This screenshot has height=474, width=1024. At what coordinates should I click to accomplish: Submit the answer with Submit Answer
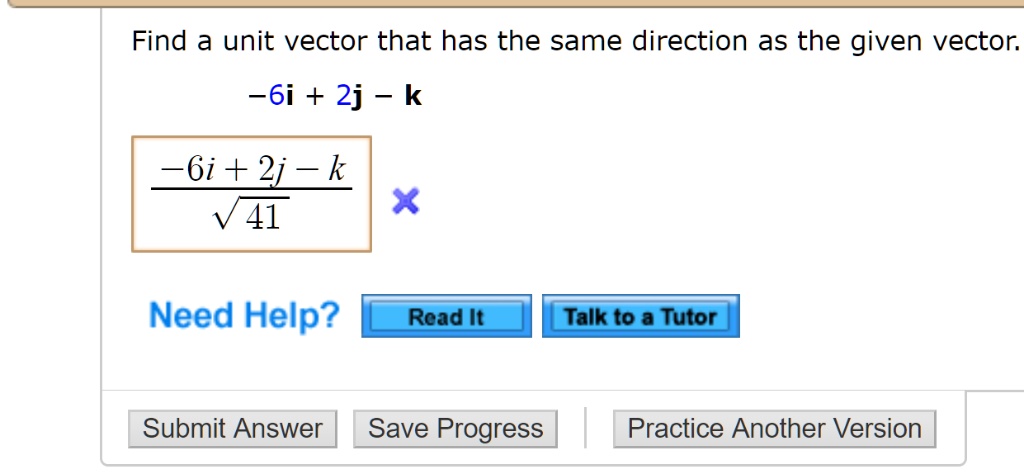pos(232,429)
